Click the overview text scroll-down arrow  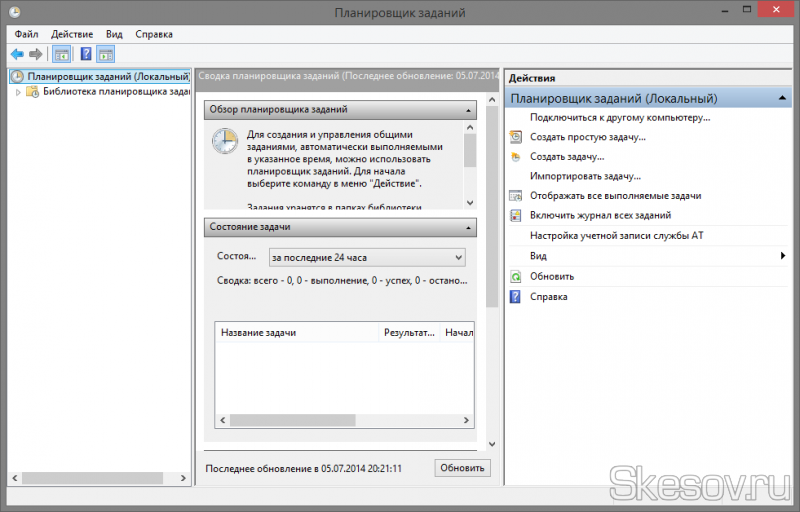(470, 203)
